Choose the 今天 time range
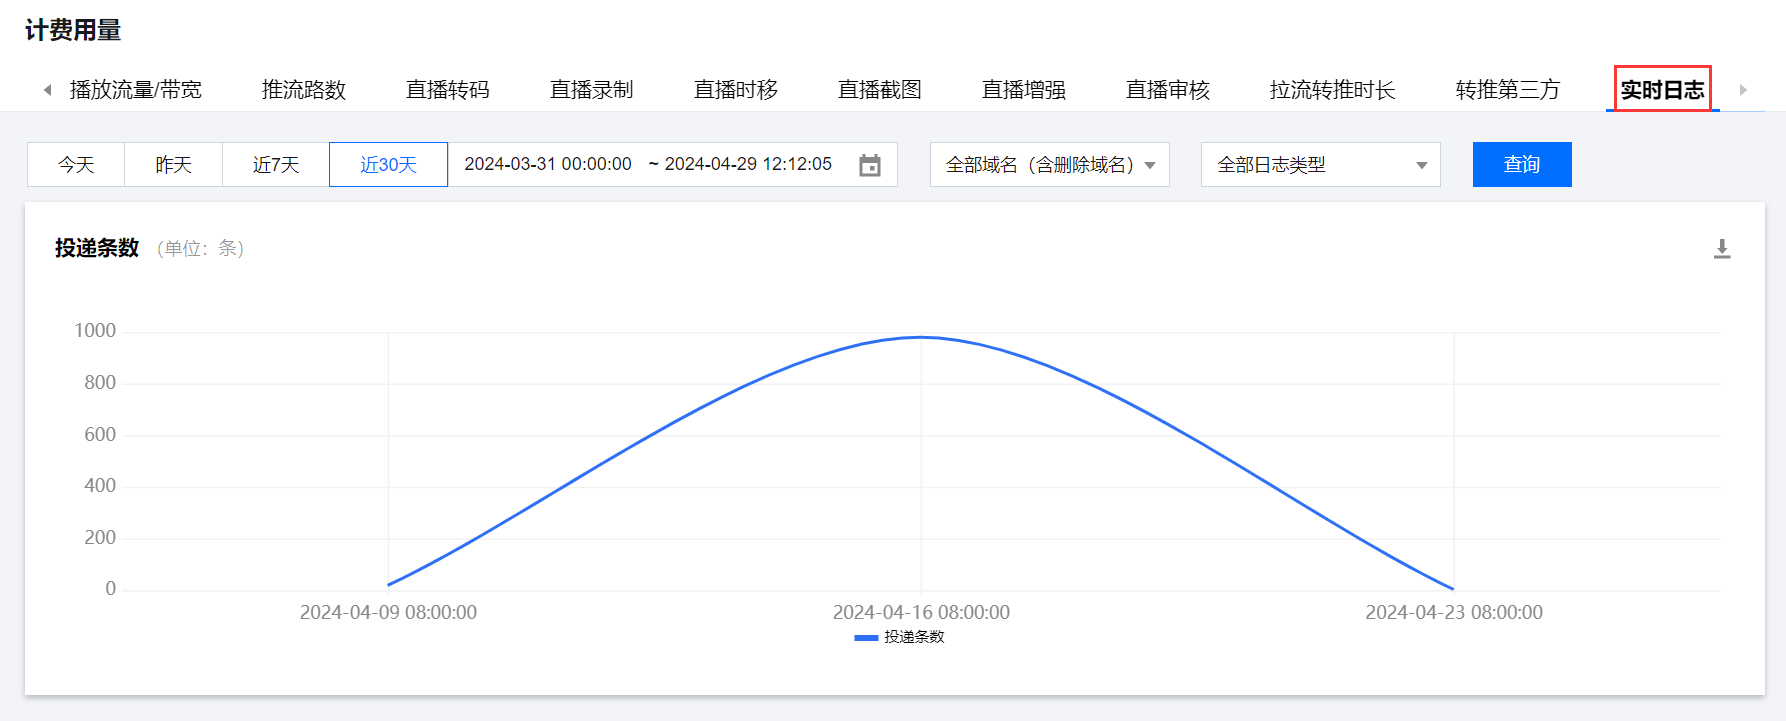 (76, 165)
